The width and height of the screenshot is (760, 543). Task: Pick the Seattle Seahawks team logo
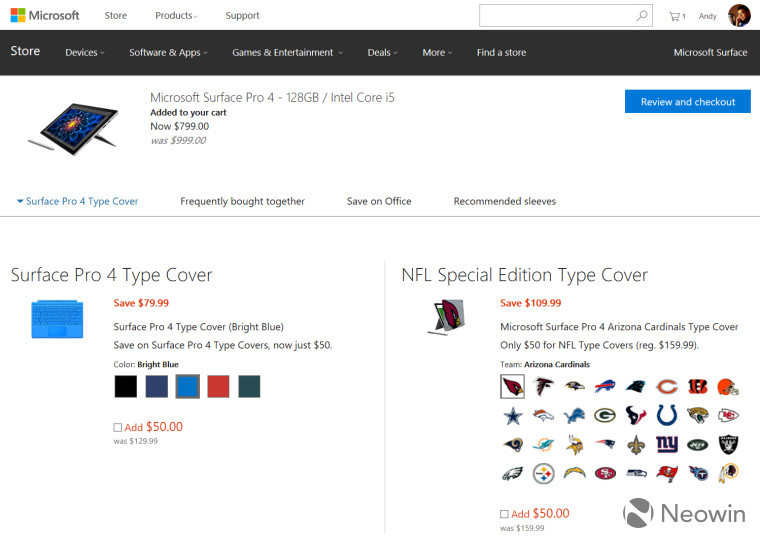pos(635,473)
